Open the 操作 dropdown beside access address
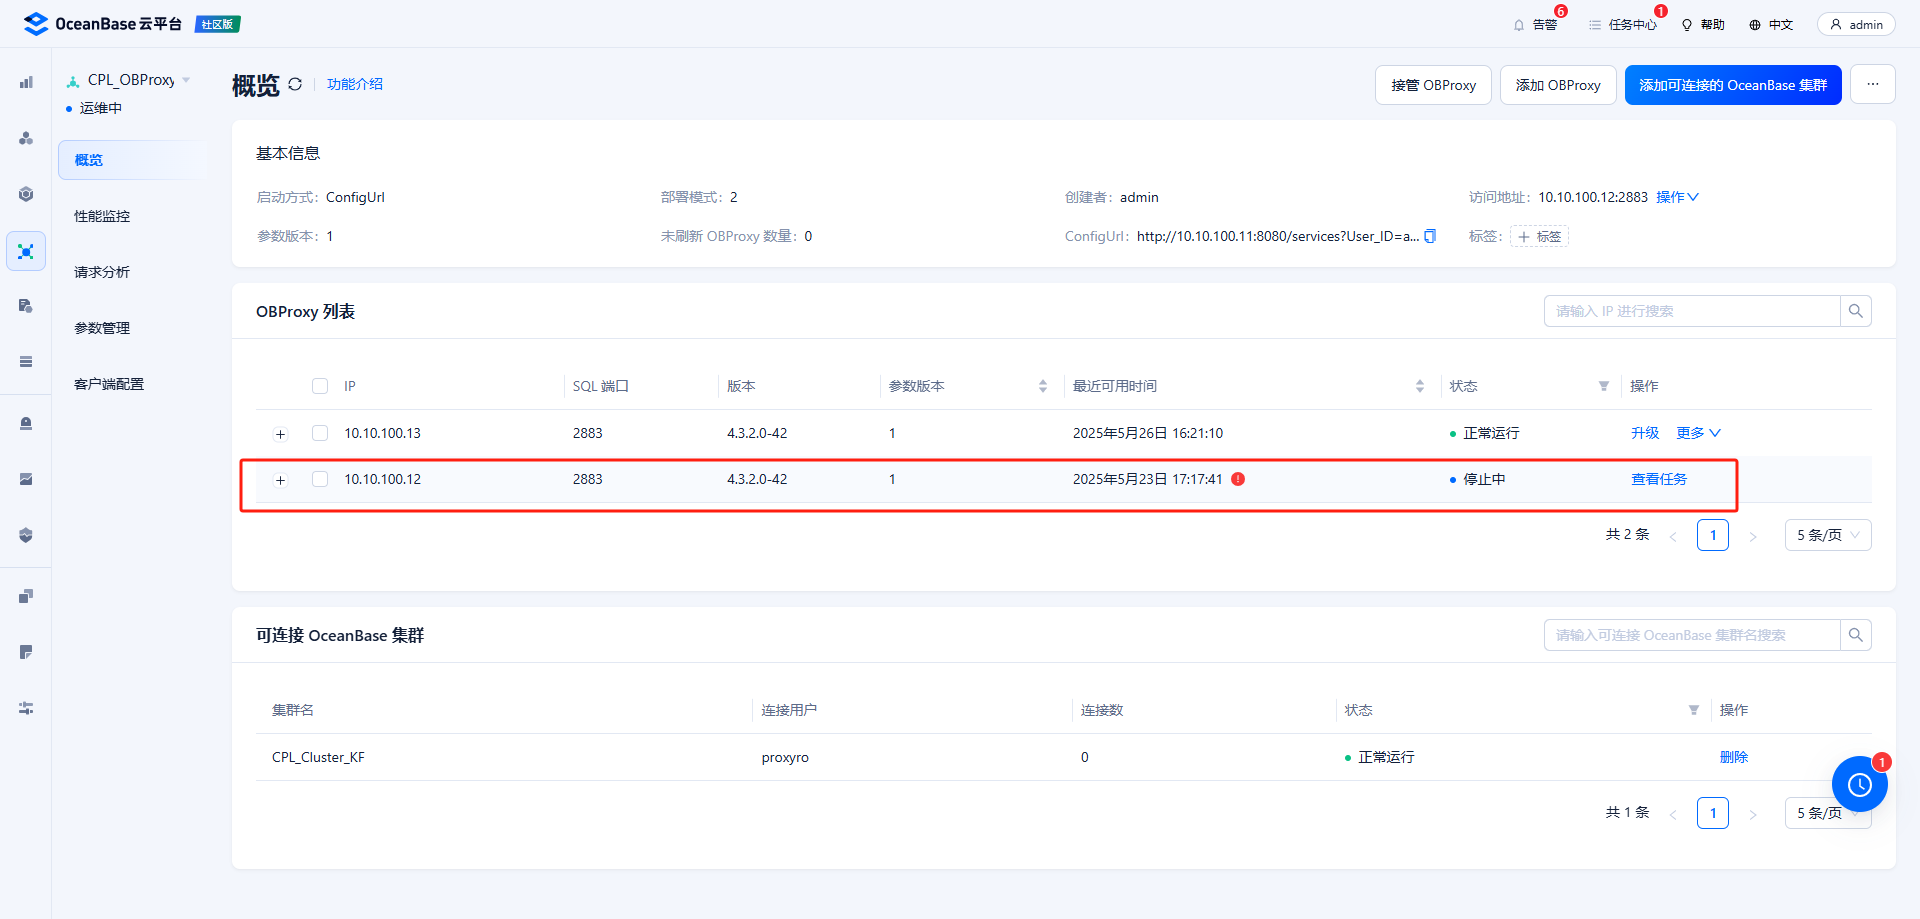Screen dimensions: 1920x919 point(1677,197)
